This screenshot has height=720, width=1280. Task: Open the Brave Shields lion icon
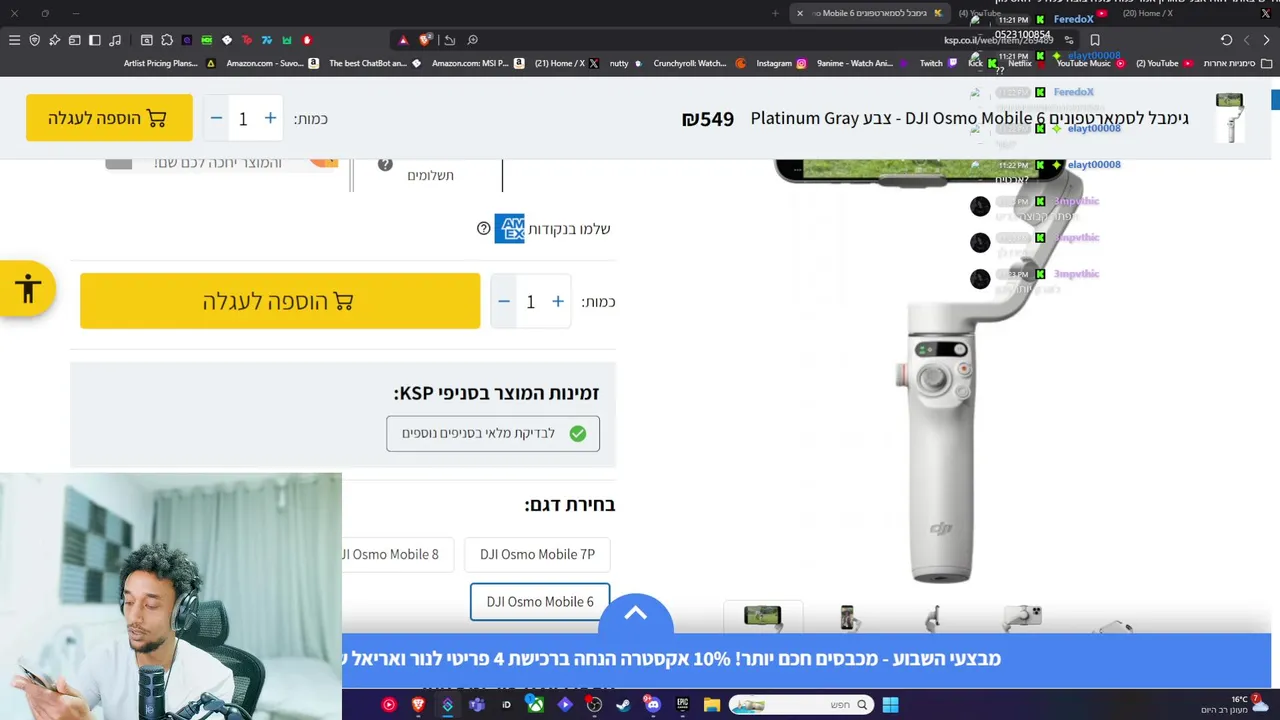[425, 40]
